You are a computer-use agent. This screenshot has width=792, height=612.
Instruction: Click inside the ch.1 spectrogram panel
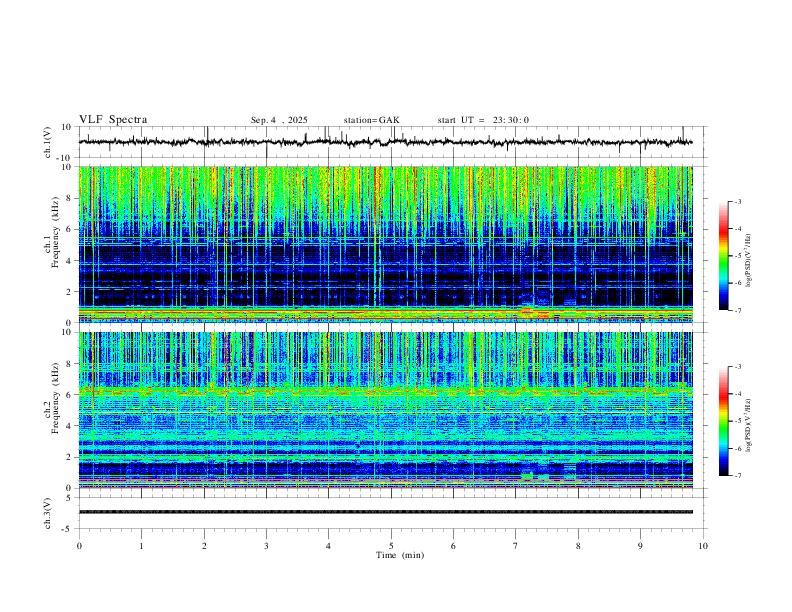pos(385,244)
